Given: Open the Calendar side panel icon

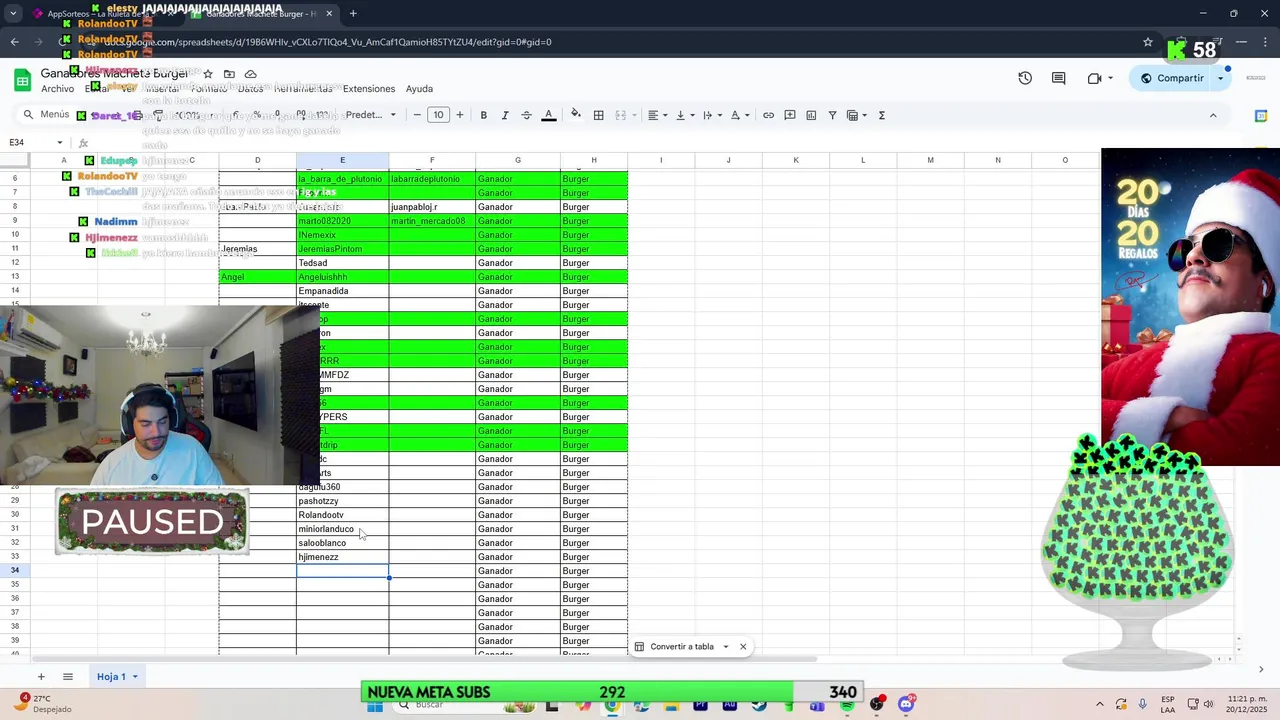Looking at the screenshot, I should pos(1261,116).
